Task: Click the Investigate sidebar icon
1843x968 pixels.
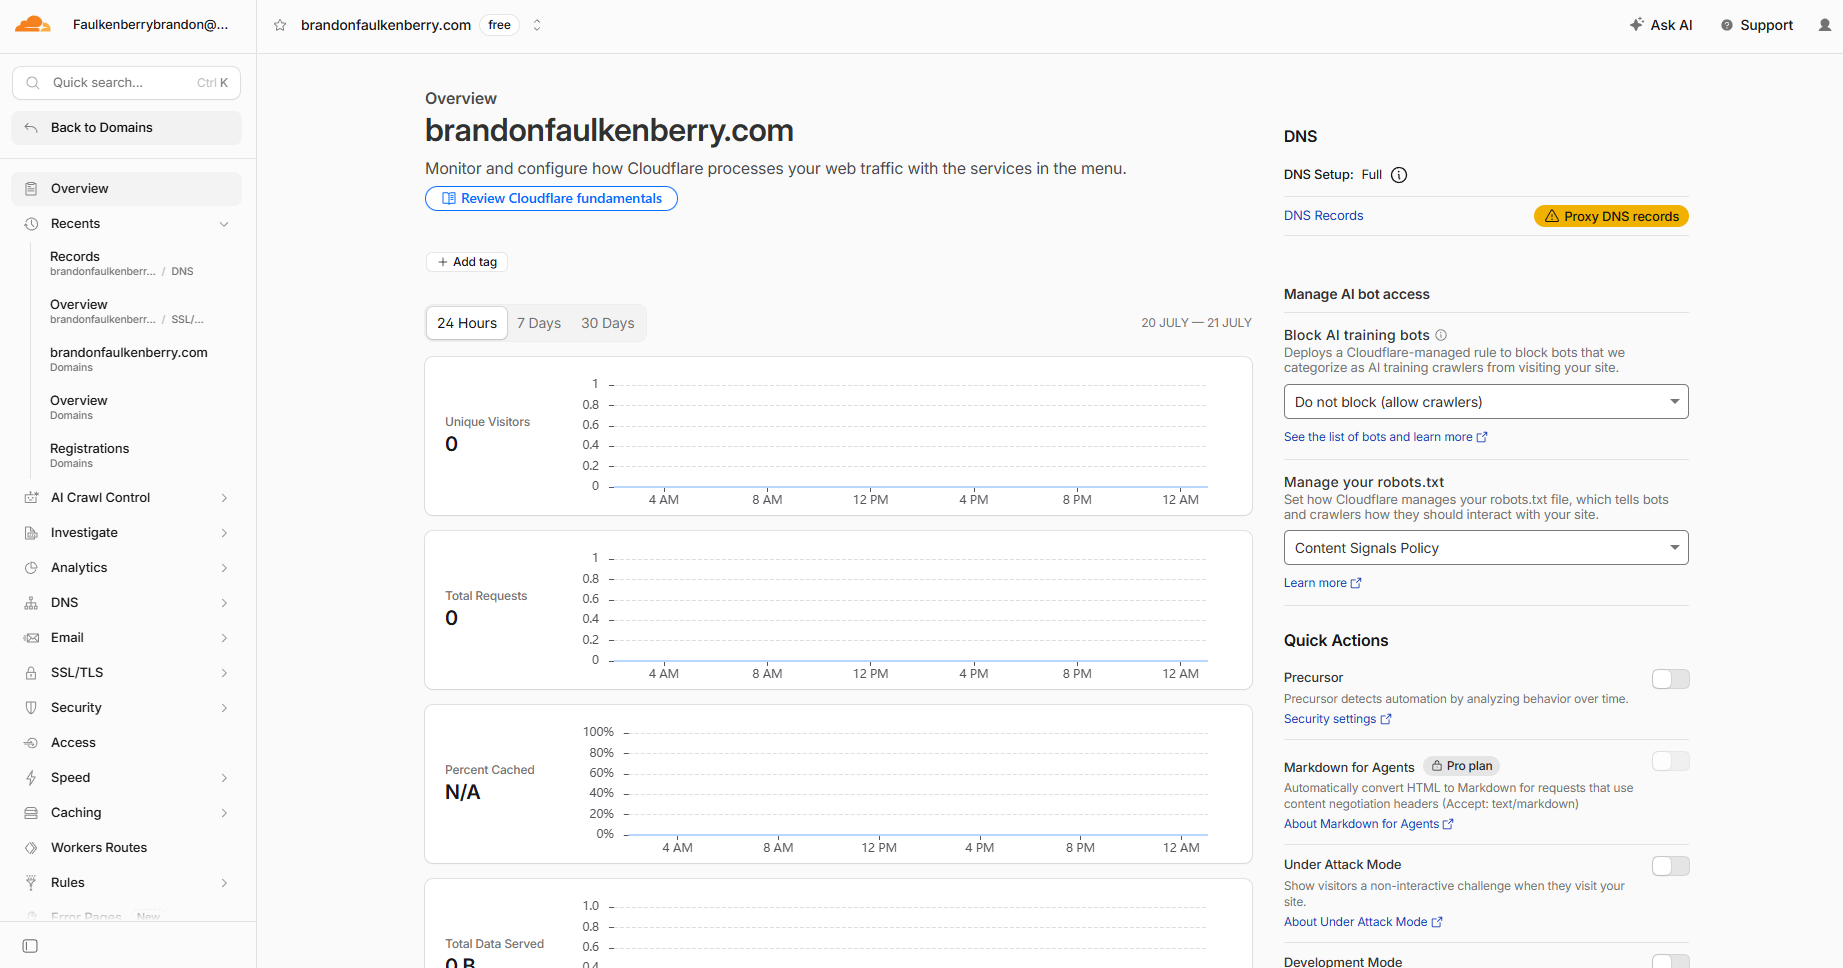Action: pyautogui.click(x=31, y=533)
